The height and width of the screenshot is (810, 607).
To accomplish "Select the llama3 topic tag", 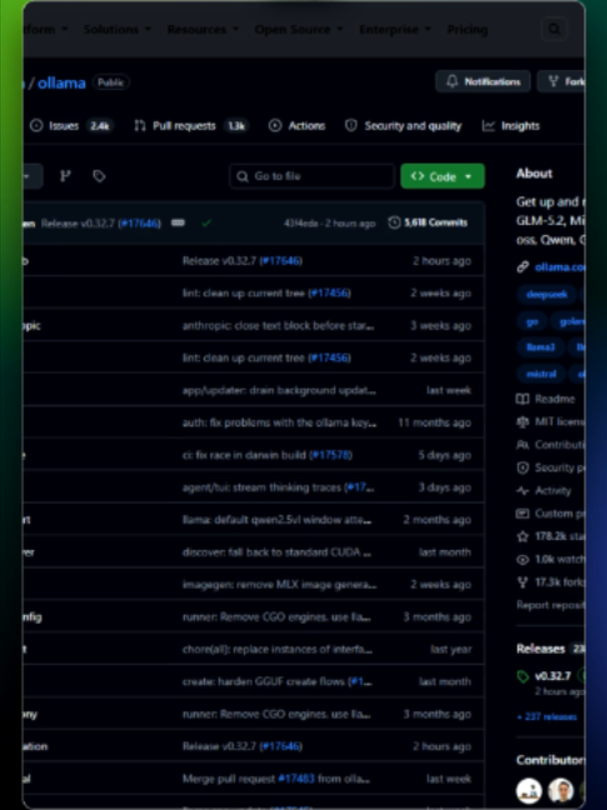I will click(540, 347).
